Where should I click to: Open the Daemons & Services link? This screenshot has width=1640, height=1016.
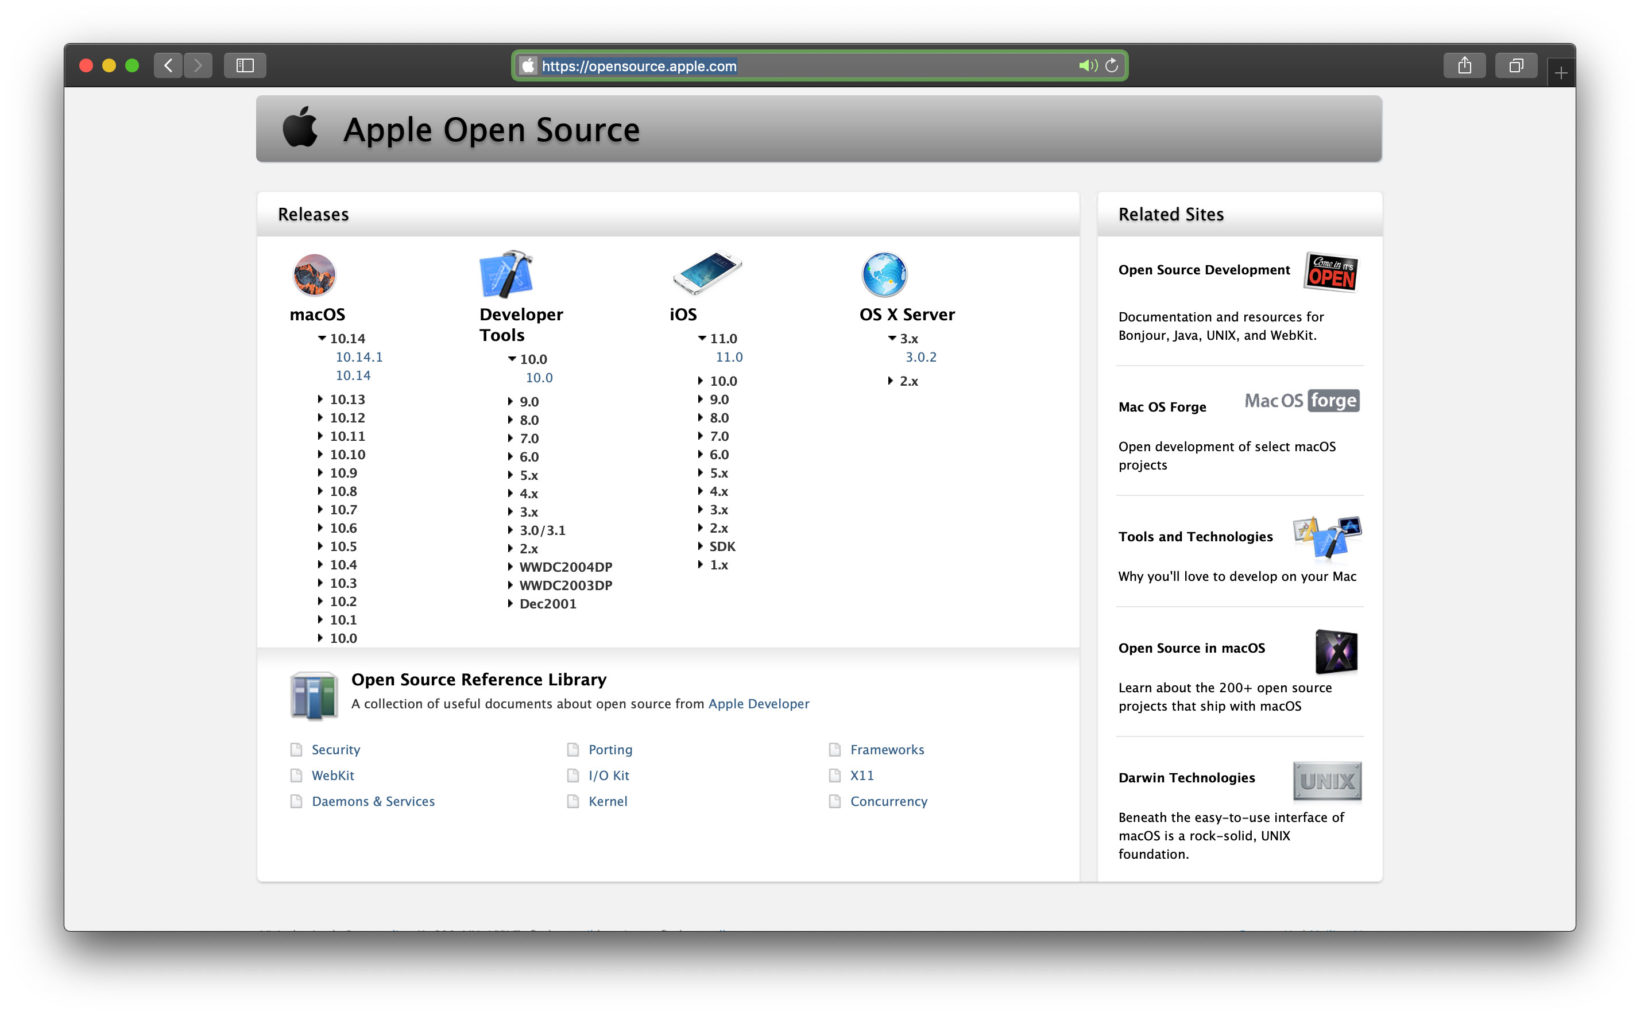click(x=373, y=802)
